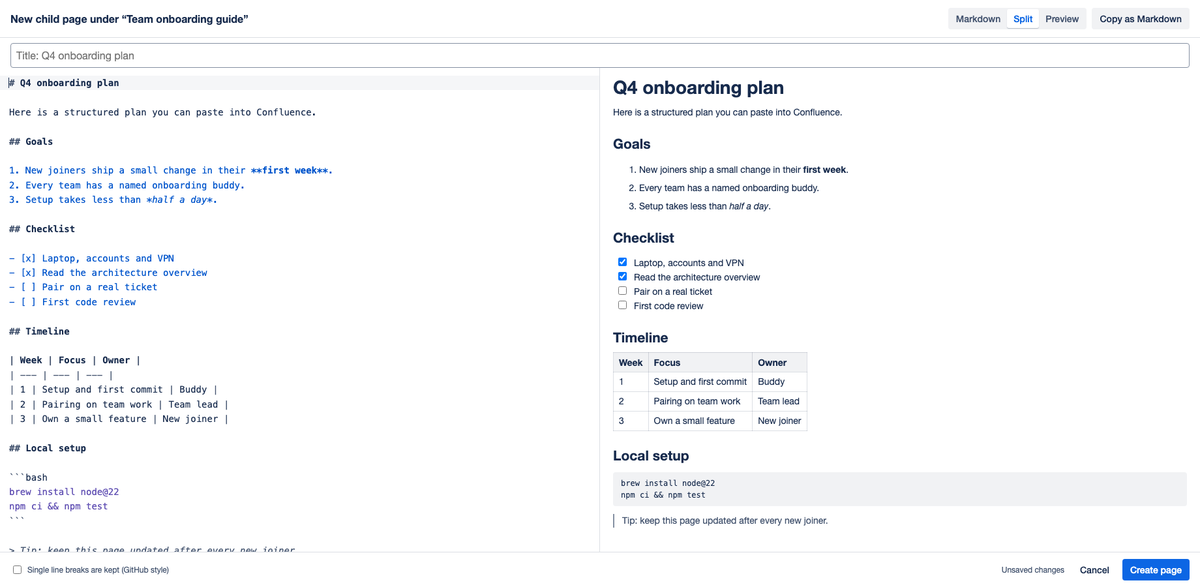Image resolution: width=1200 pixels, height=587 pixels.
Task: Click 'brew install node@22' in the editor
Action: click(64, 492)
